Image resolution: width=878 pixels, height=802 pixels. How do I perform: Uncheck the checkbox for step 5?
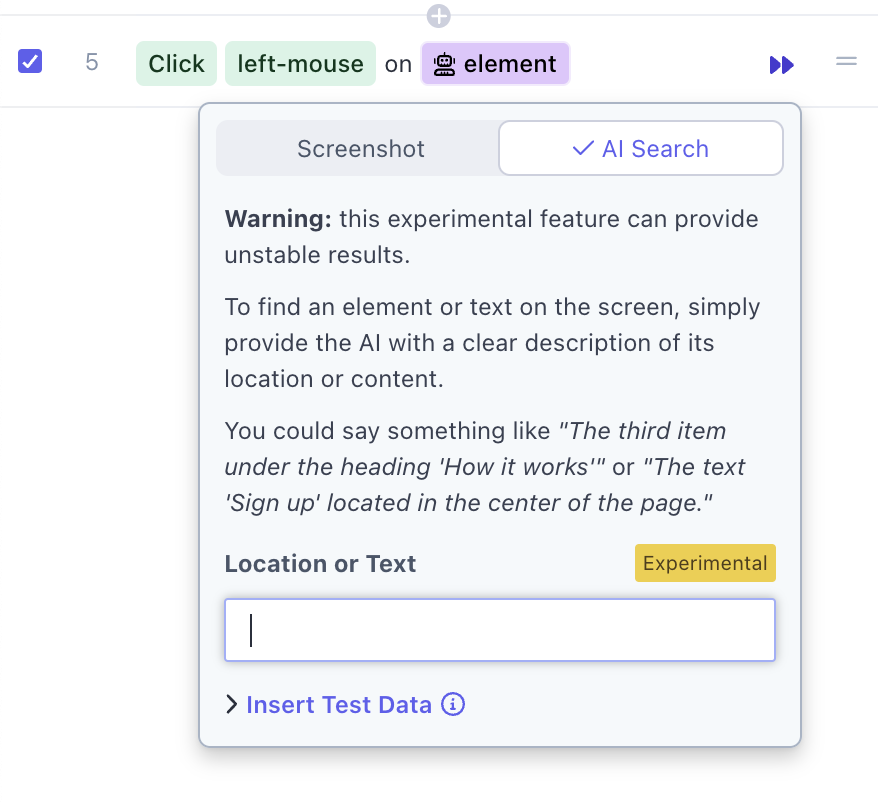pos(31,62)
